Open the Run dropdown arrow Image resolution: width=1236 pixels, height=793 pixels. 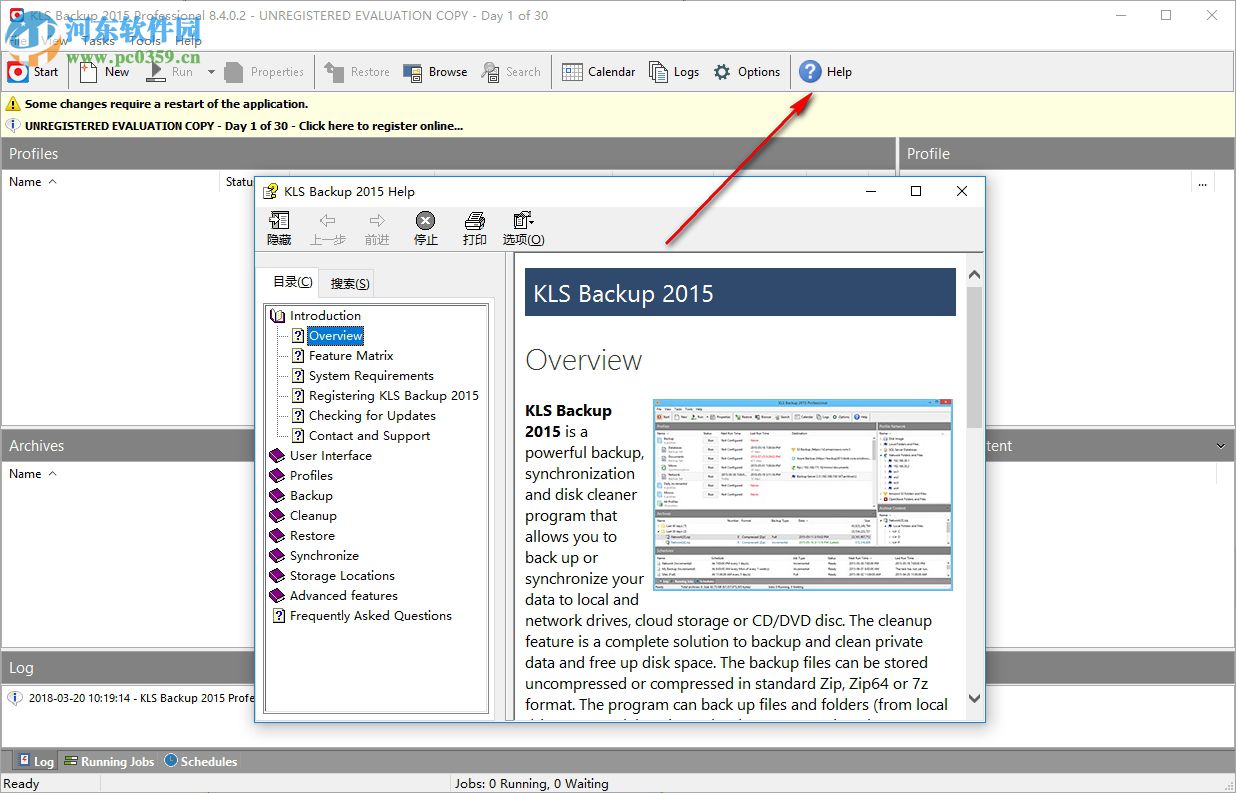point(211,71)
